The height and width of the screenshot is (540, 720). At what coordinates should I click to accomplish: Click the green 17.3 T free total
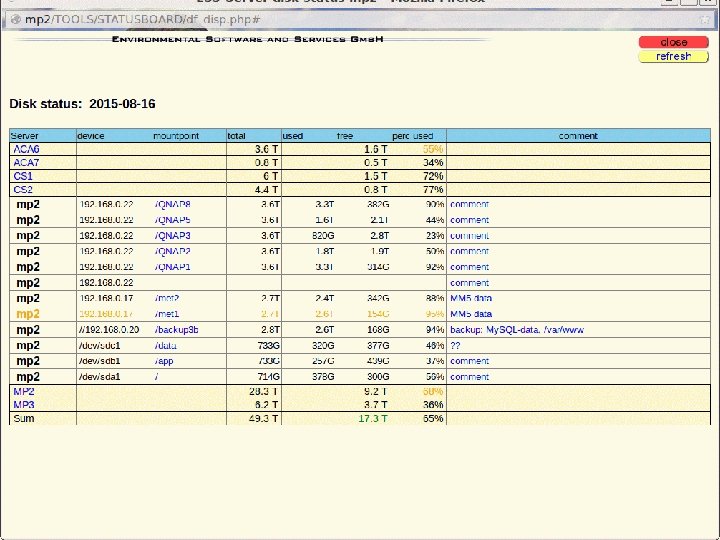click(372, 418)
